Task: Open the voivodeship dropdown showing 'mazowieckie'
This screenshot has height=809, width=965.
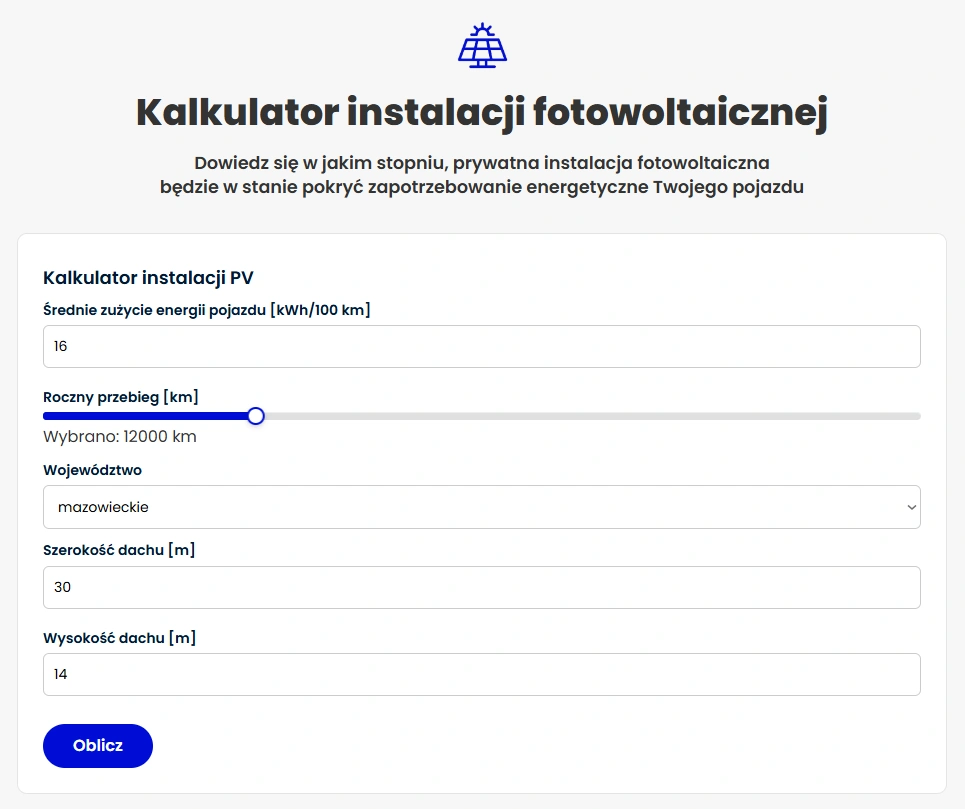Action: (x=470, y=507)
